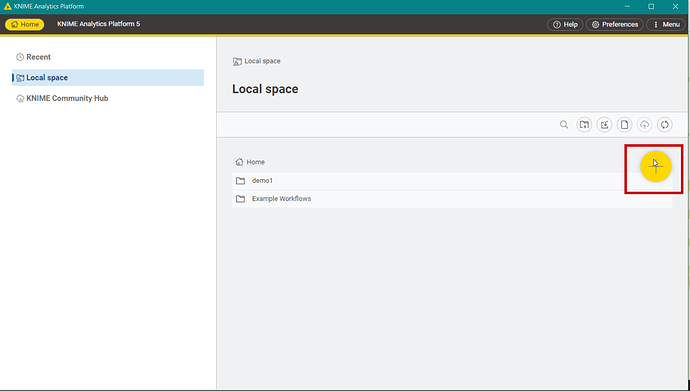Maximize the KNIME window
Screen dimensions: 690x391
click(651, 6)
